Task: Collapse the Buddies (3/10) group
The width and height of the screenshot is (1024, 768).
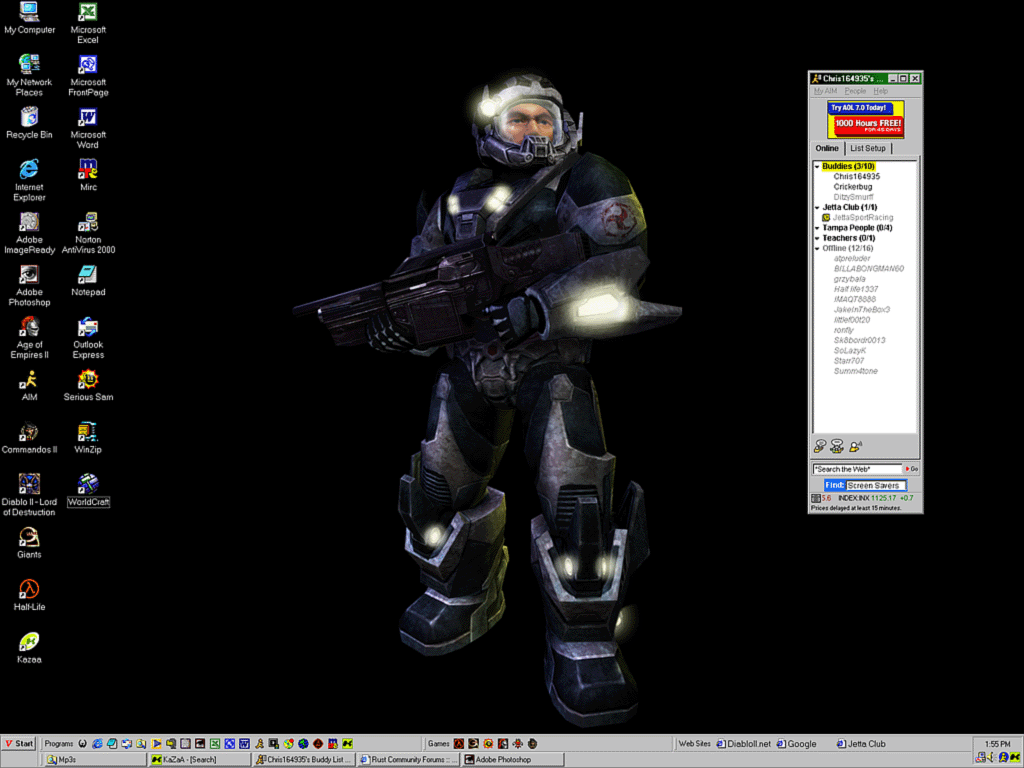Action: [817, 167]
